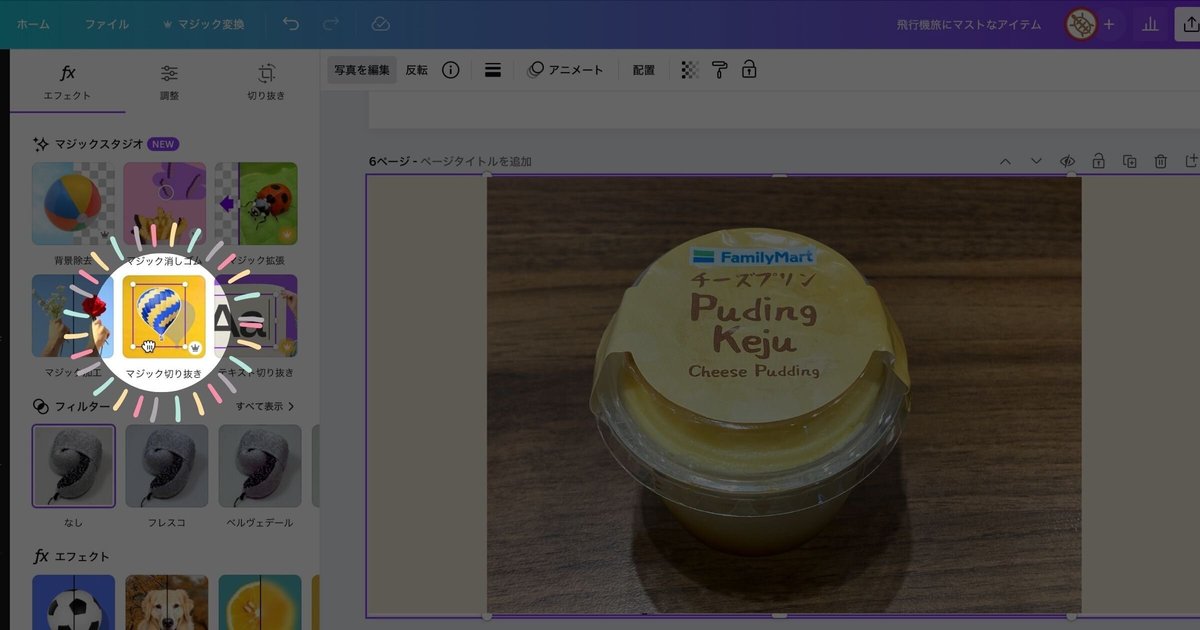Duplicate page 6
Image resolution: width=1200 pixels, height=630 pixels.
point(1129,161)
